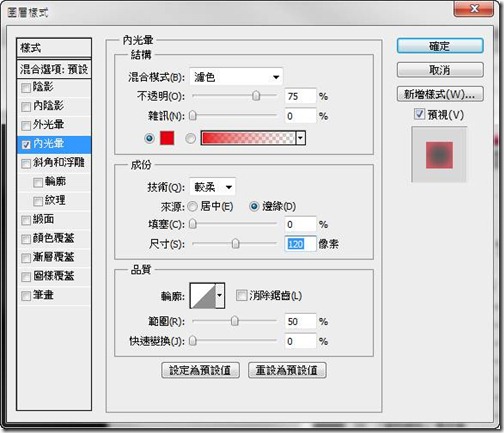This screenshot has height=433, width=504.
Task: Enable the 陰影 drop shadow checkbox
Action: pyautogui.click(x=26, y=88)
